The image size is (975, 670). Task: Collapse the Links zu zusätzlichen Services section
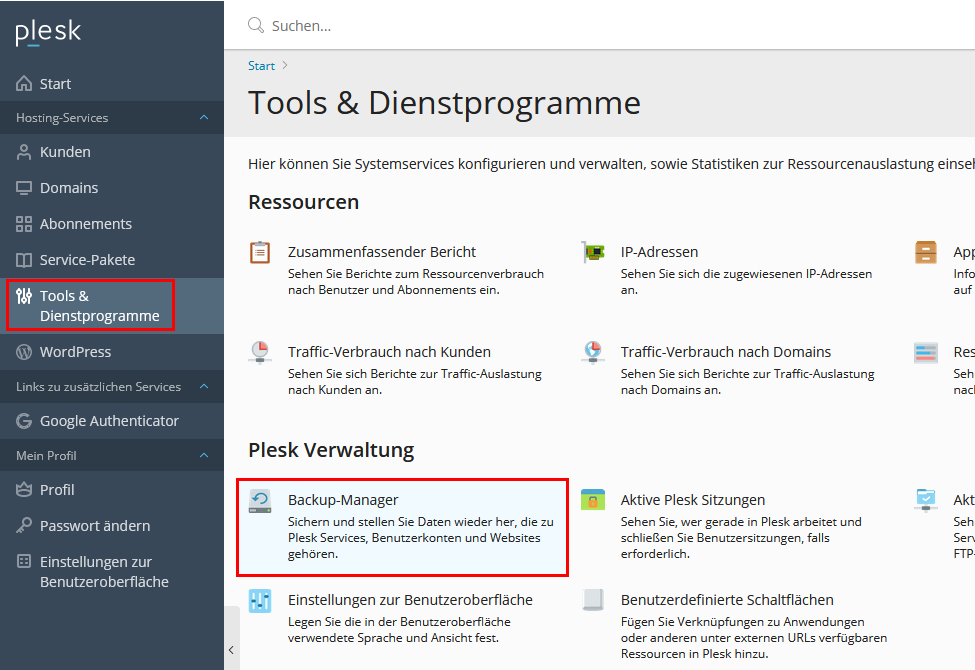point(204,387)
